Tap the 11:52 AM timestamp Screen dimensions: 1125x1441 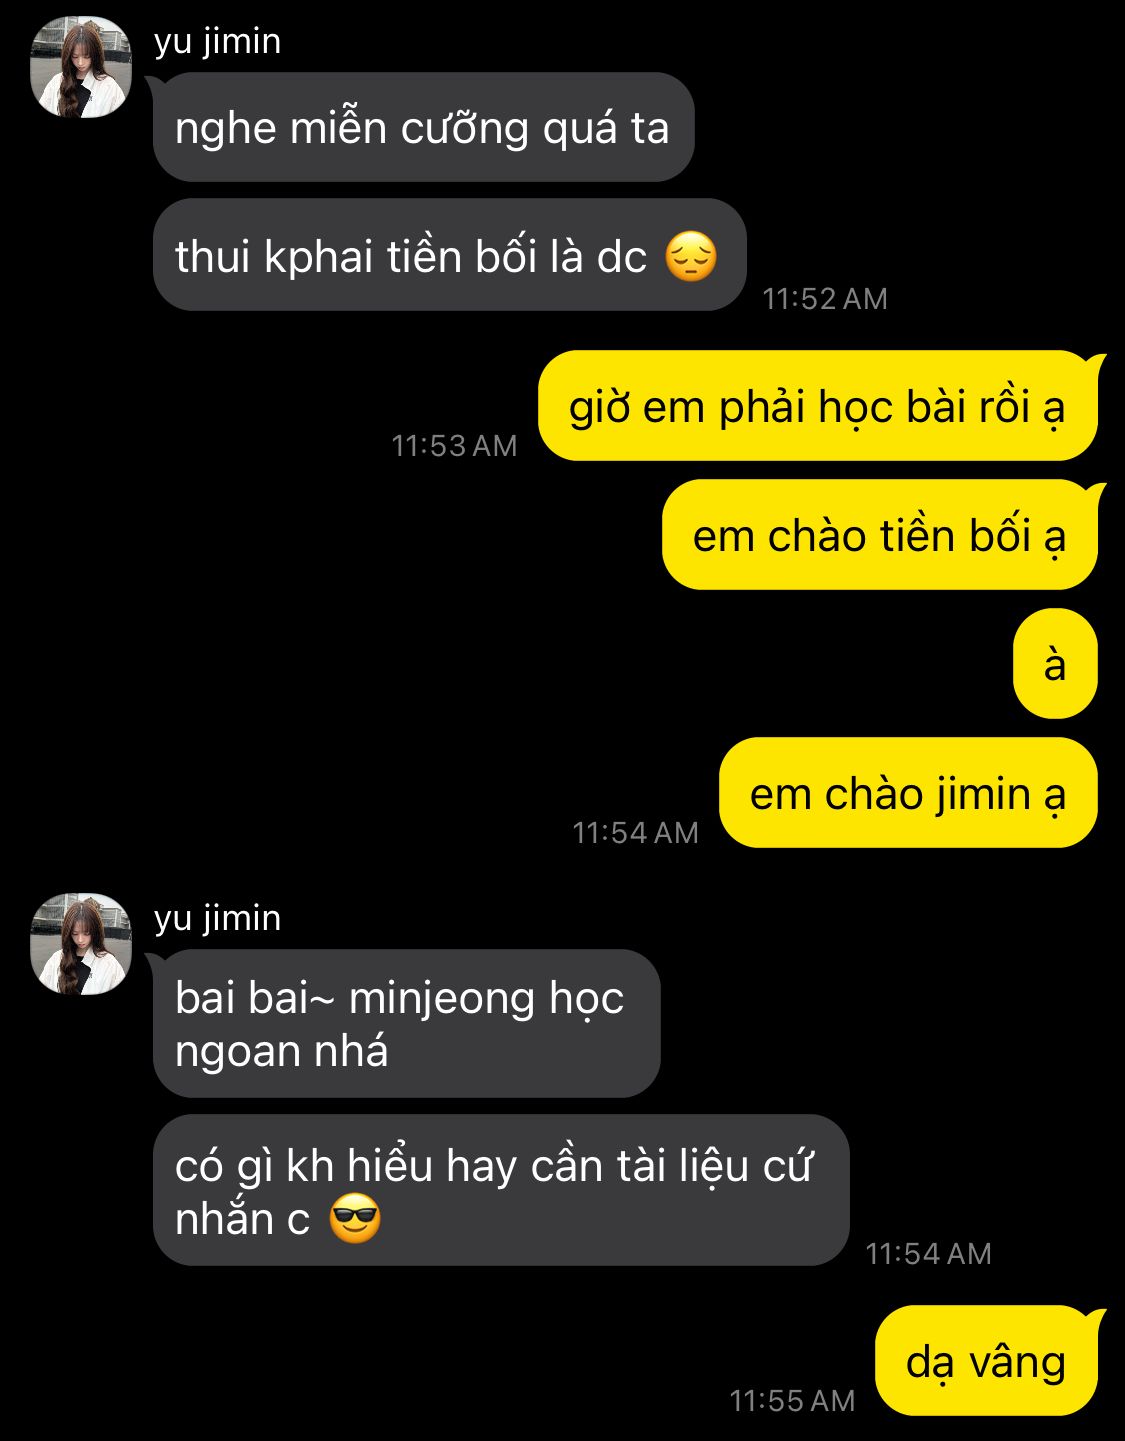(825, 299)
